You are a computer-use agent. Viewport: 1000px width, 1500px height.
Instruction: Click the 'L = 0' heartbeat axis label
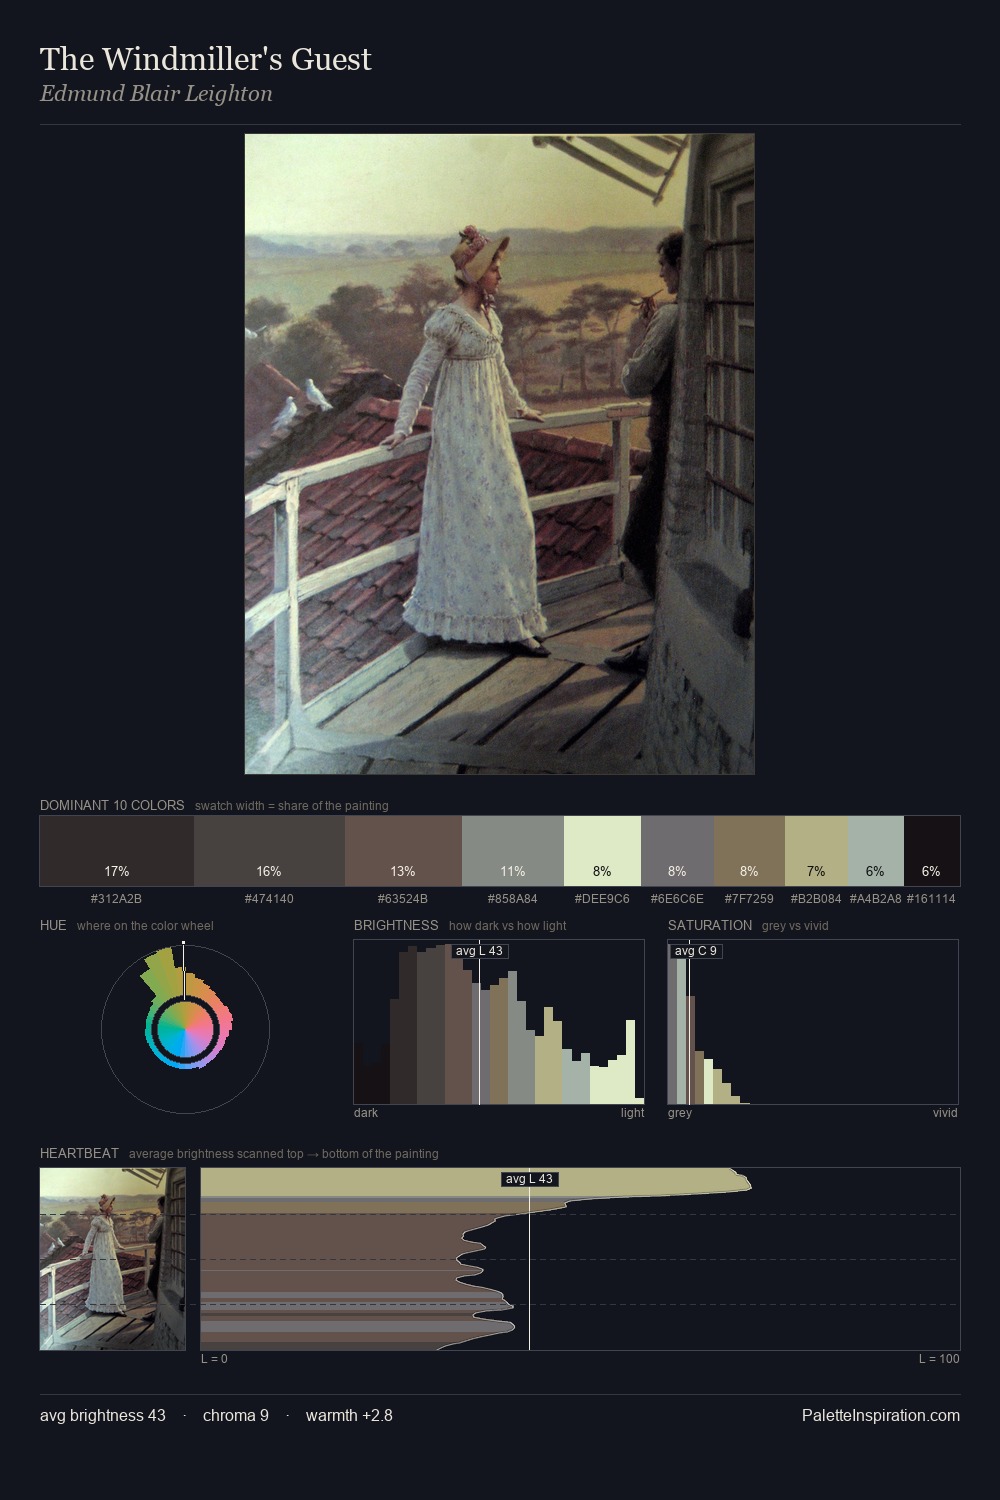coord(214,1359)
